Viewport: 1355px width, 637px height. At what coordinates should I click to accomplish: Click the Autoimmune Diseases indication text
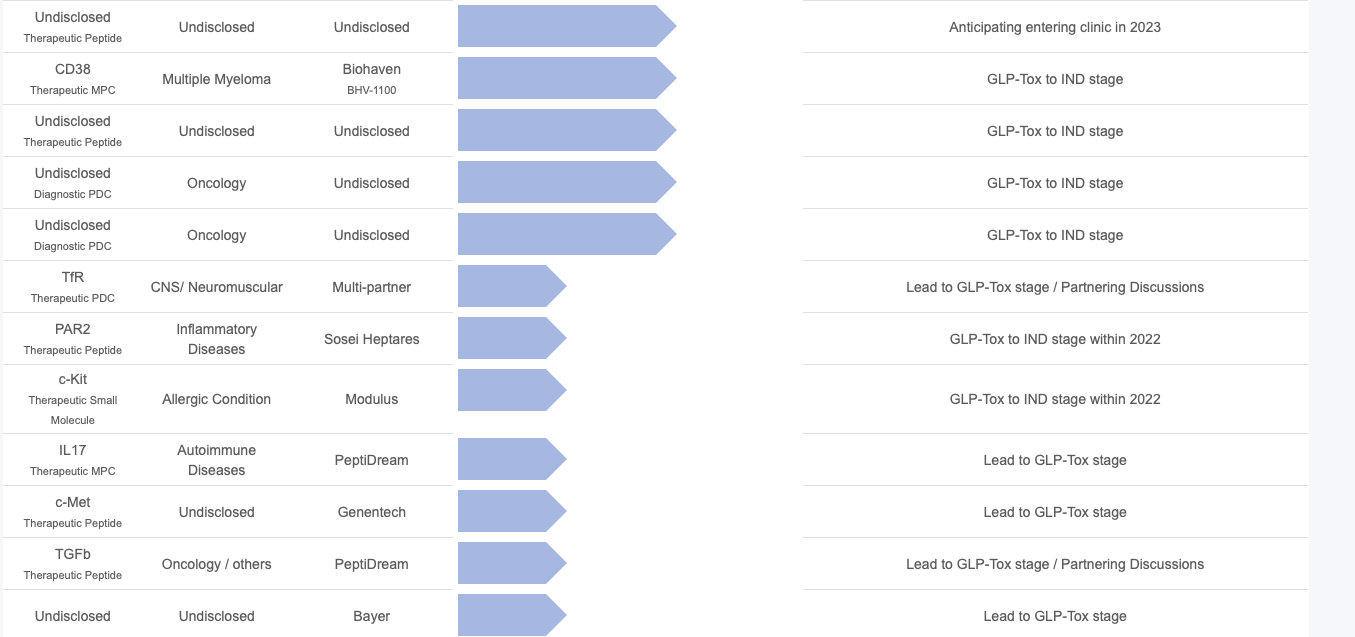click(x=217, y=460)
